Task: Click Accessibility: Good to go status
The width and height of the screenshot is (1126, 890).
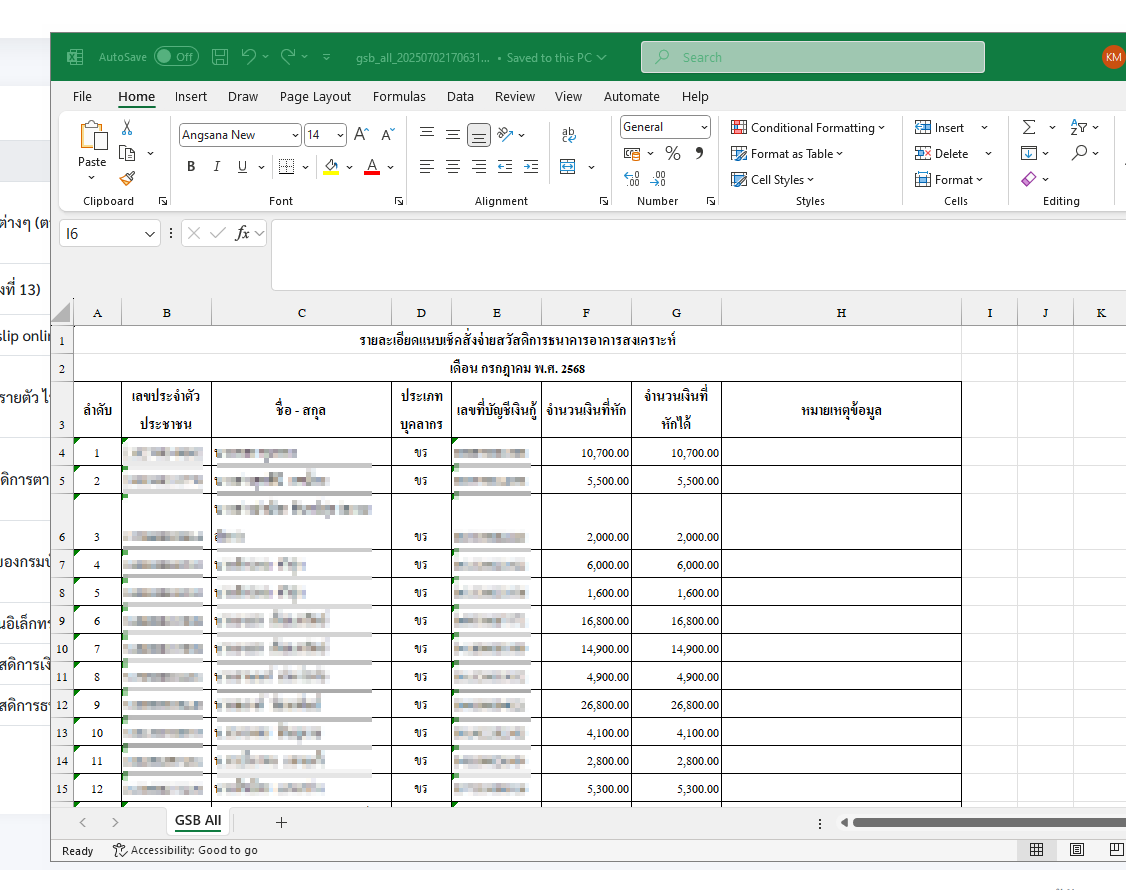Action: click(186, 850)
